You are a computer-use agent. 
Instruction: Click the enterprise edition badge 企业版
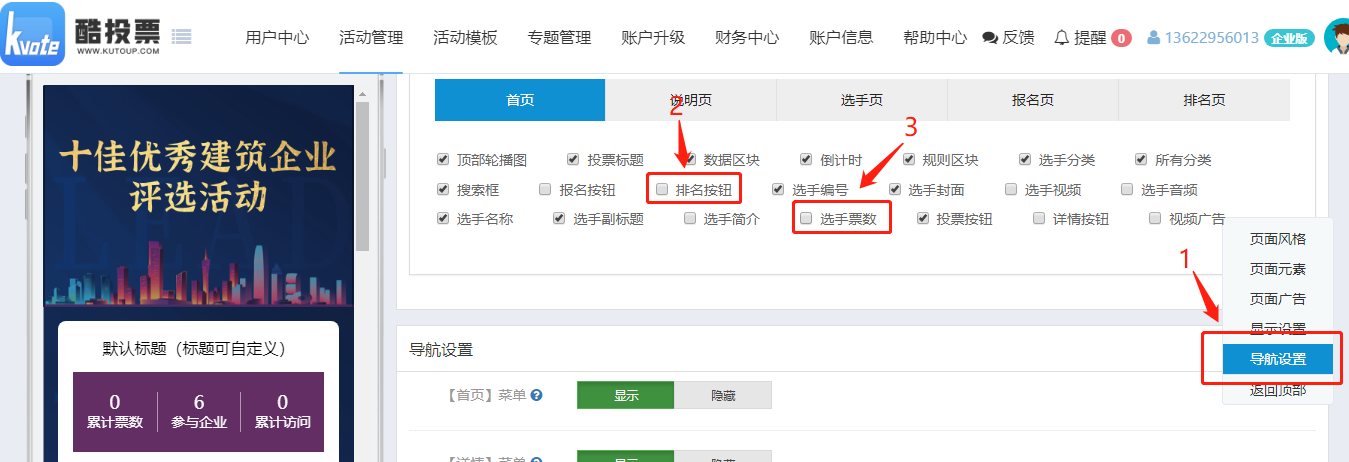(x=1290, y=38)
